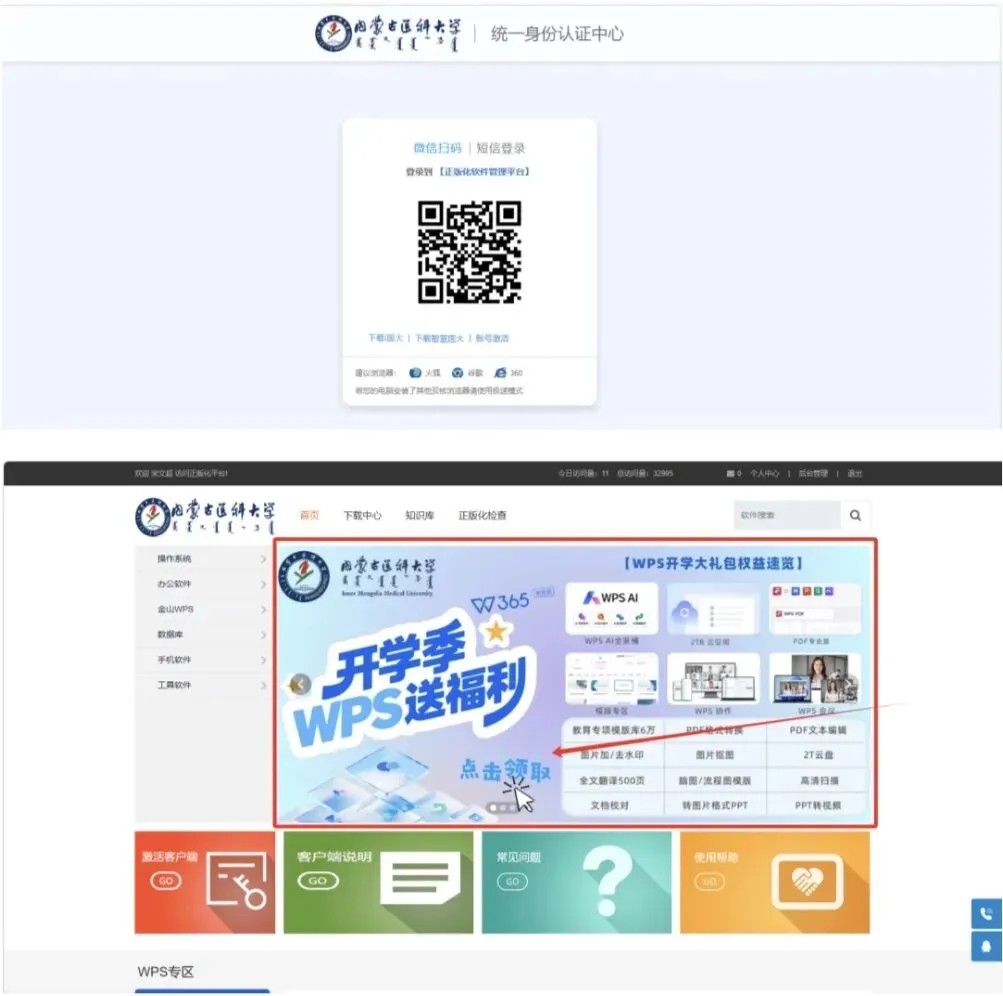1003x996 pixels.
Task: Expand the 金山WPS category chevron
Action: tap(263, 609)
